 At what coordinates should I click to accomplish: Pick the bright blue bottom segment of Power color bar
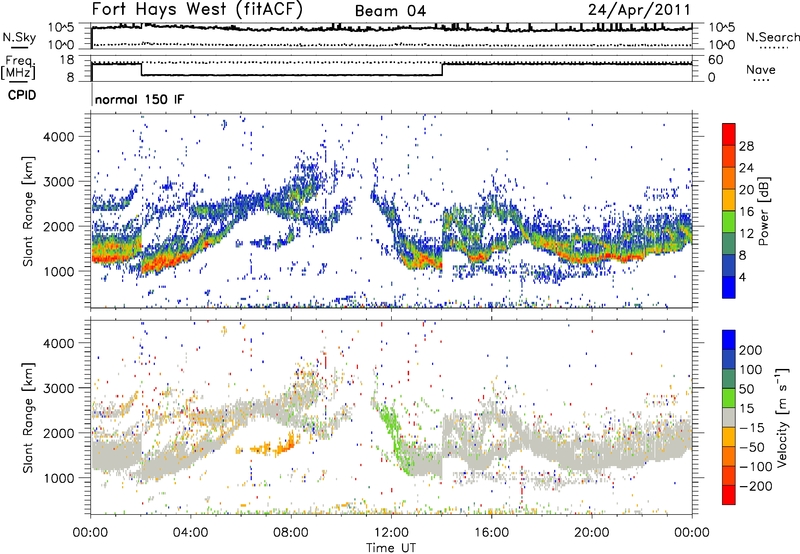point(729,287)
